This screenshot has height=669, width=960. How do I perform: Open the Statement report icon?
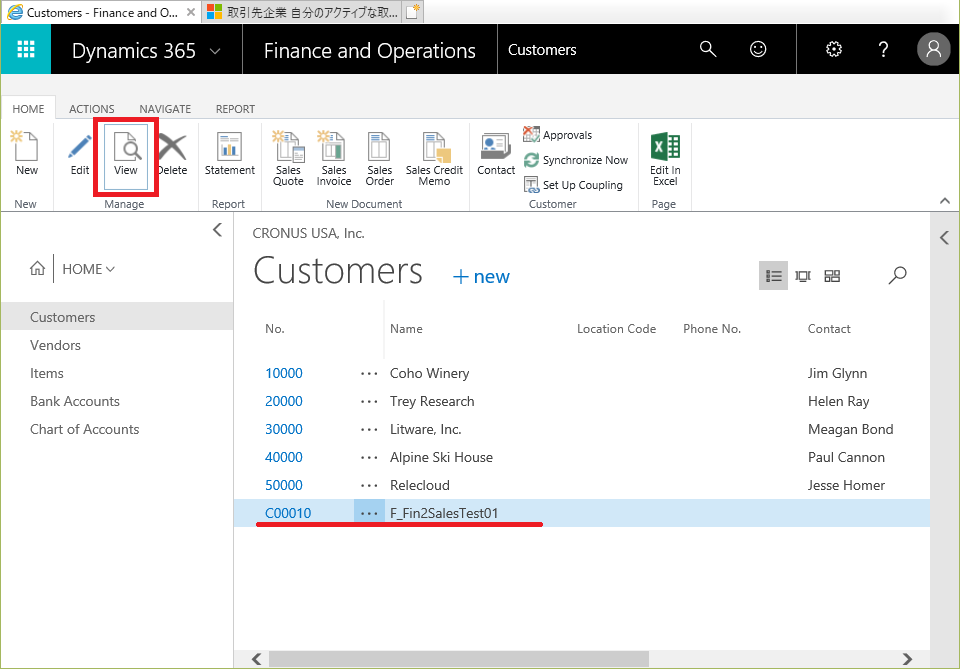[x=230, y=153]
